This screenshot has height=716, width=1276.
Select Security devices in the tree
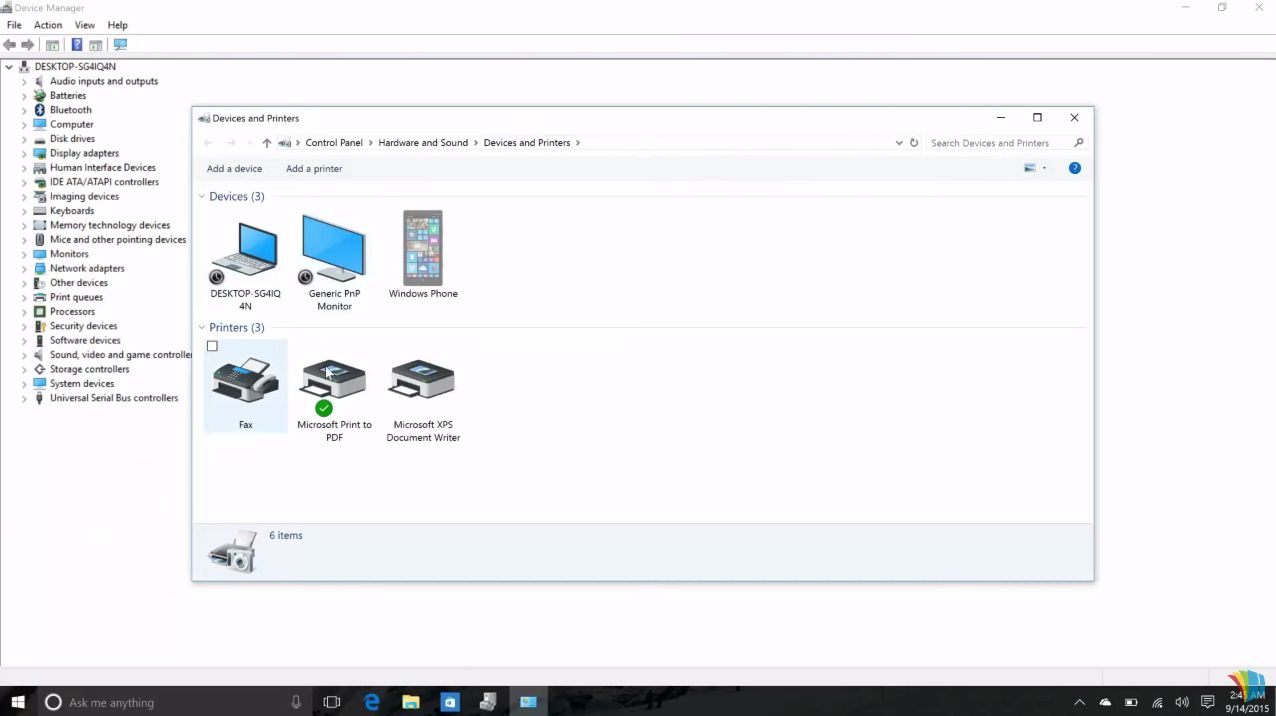[84, 326]
